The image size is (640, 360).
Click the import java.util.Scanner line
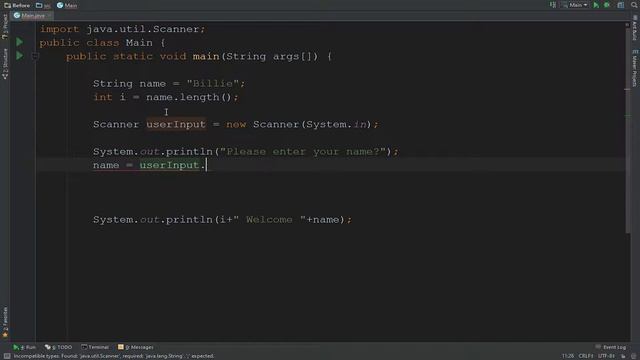(122, 29)
